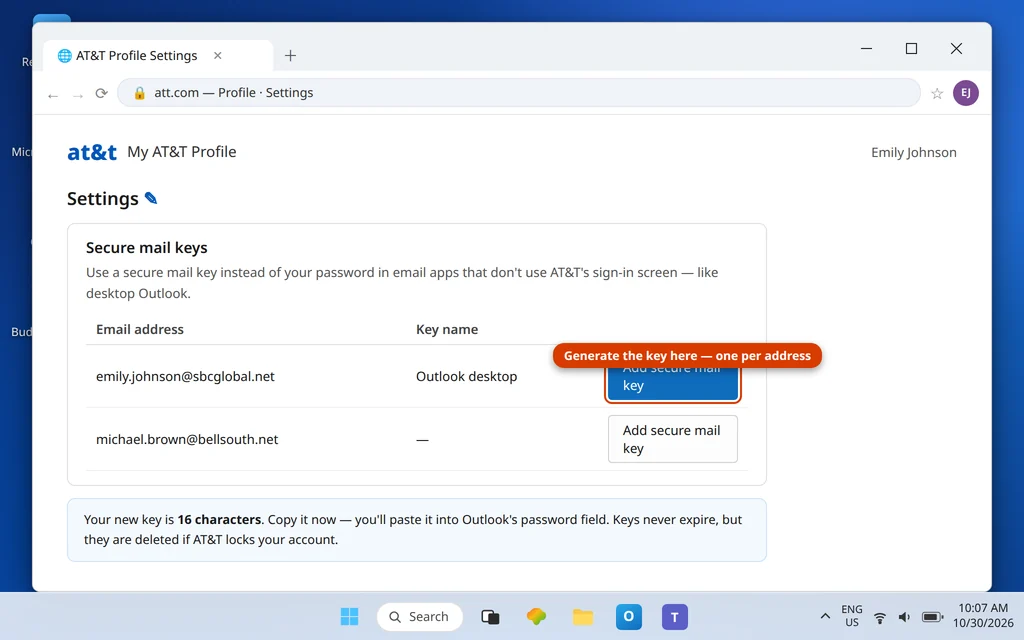
Task: Click the My AT&T Profile title
Action: pyautogui.click(x=182, y=152)
